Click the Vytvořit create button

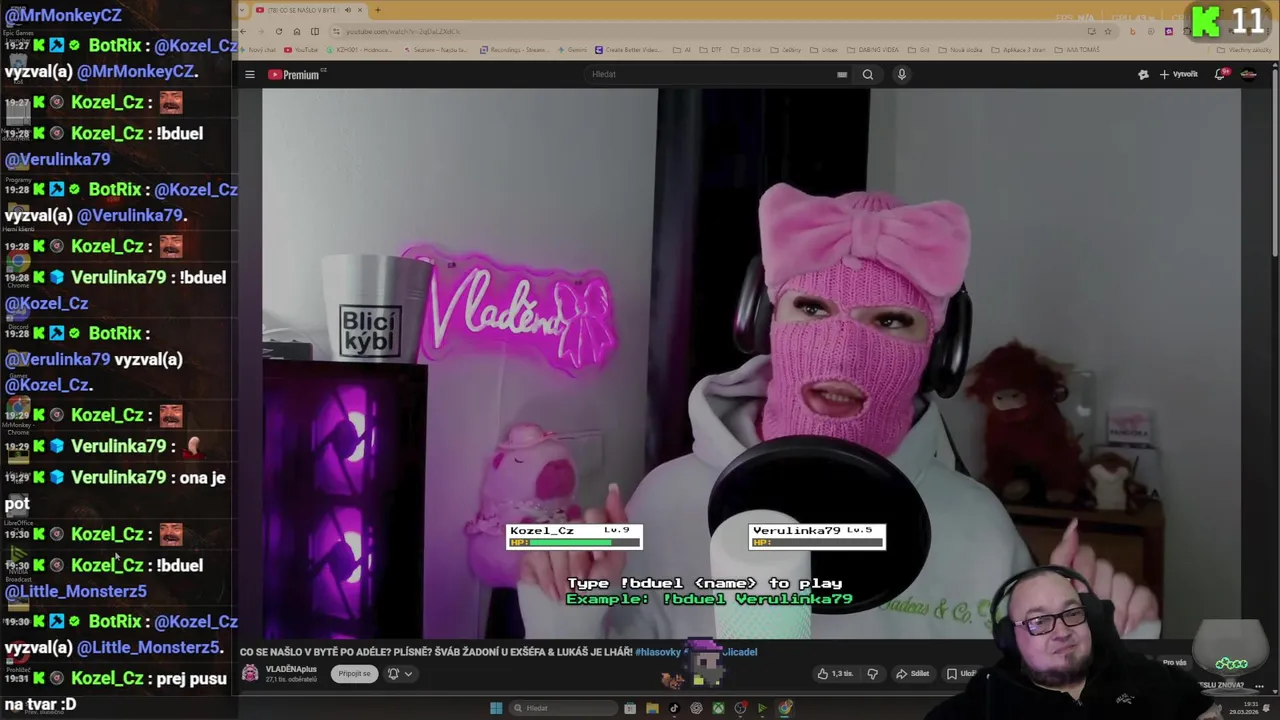tap(1179, 74)
